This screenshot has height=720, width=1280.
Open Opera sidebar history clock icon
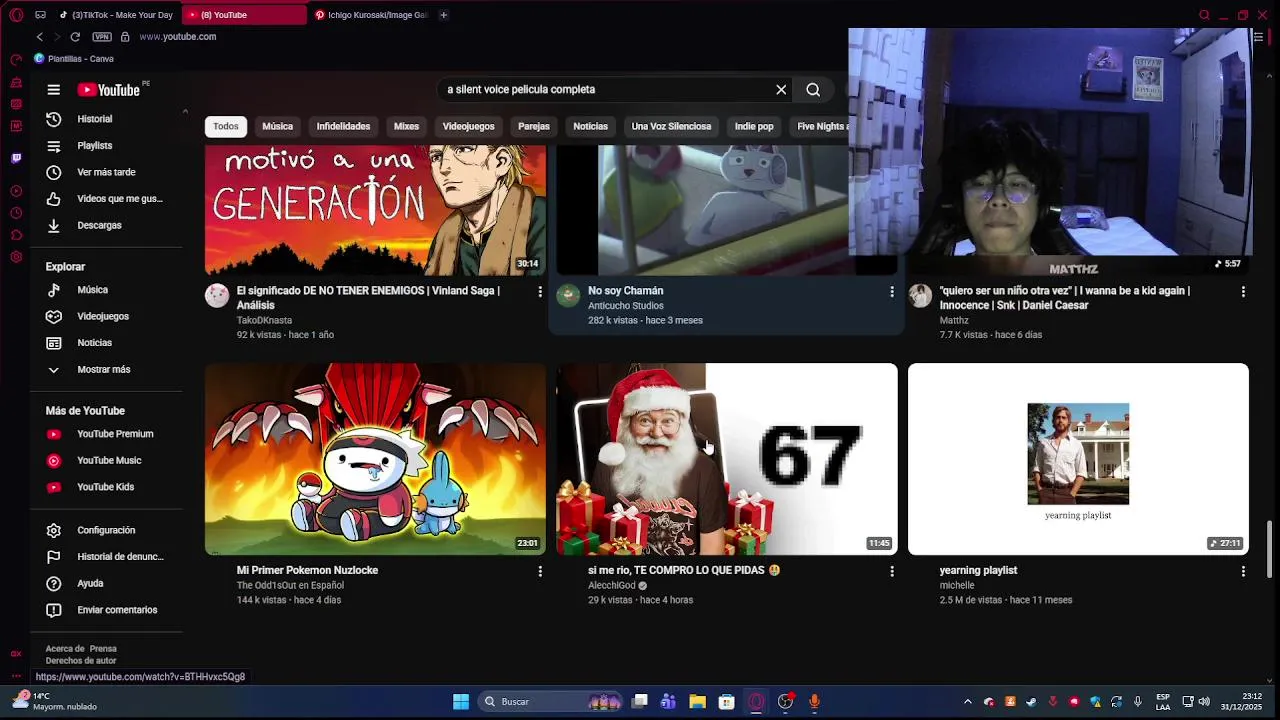point(16,213)
